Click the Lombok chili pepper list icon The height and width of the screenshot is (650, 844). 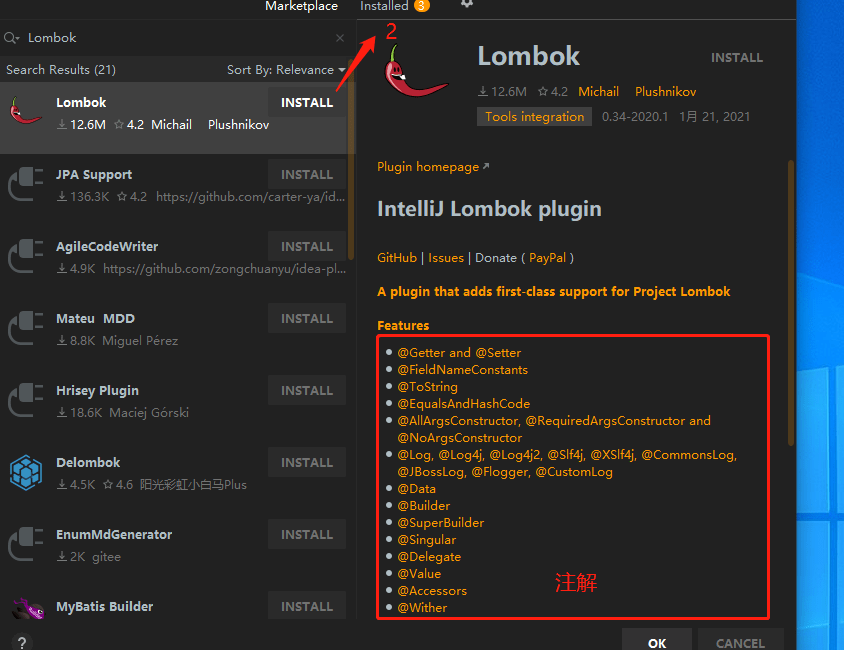[x=25, y=111]
